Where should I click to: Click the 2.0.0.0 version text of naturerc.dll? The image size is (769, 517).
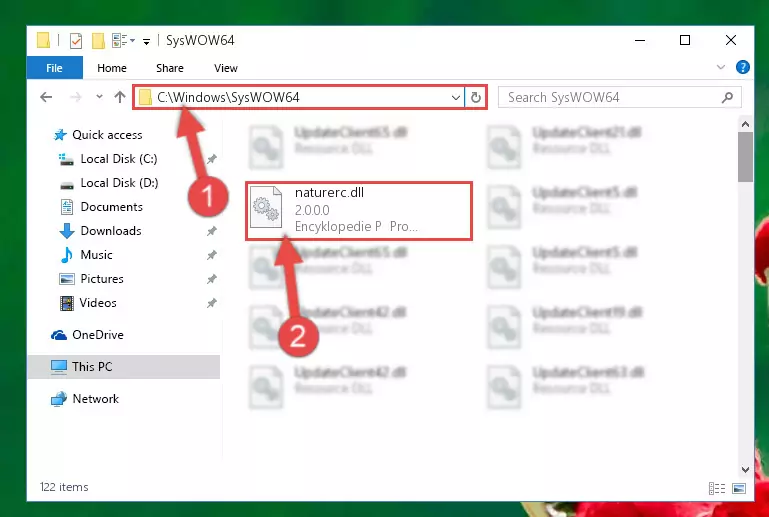click(x=312, y=210)
